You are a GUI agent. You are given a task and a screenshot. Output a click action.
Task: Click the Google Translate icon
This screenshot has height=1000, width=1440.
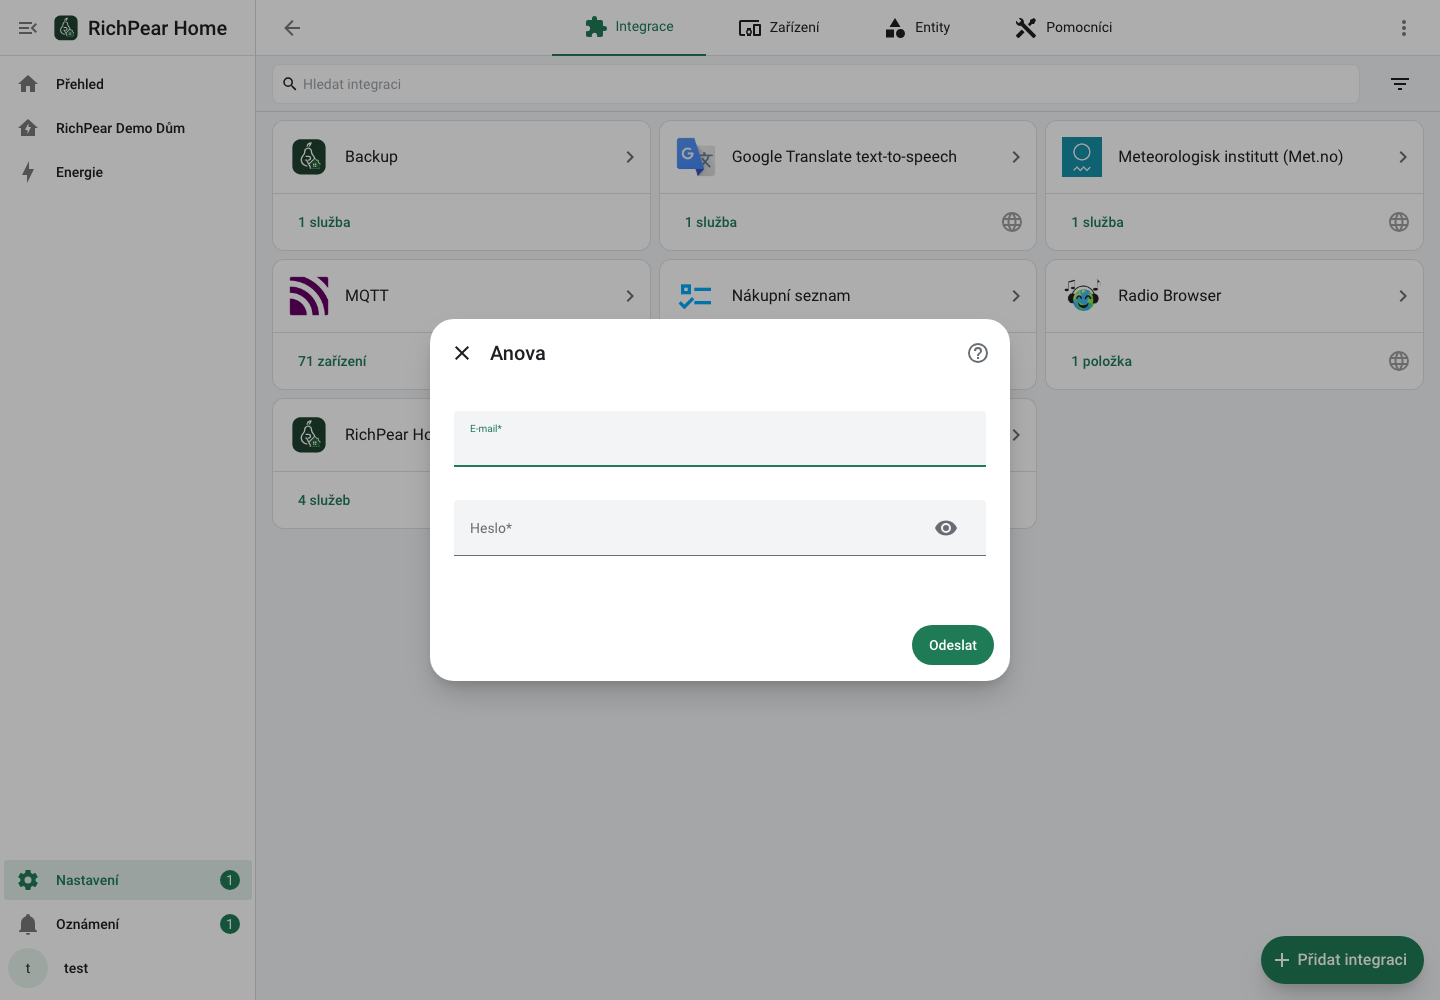coord(696,157)
